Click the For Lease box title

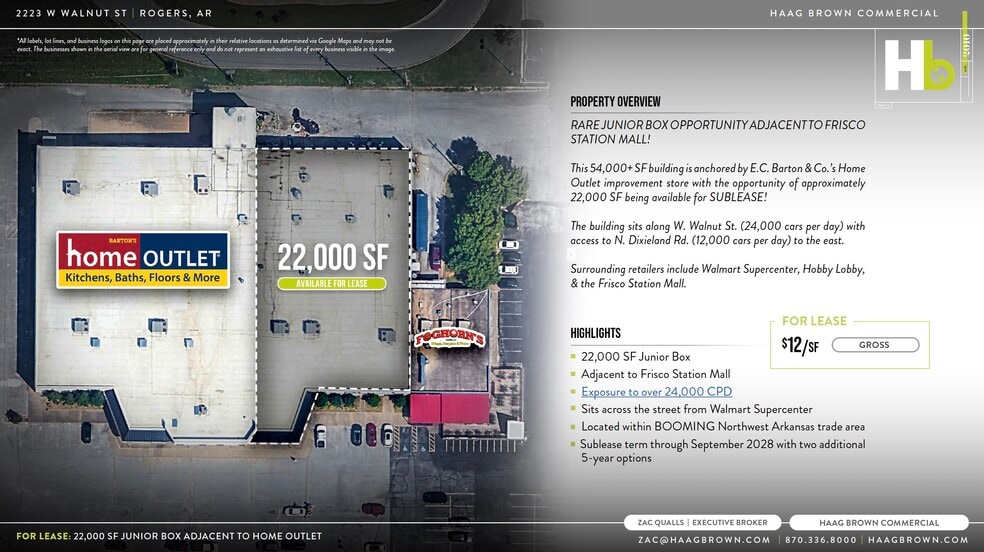(x=814, y=321)
